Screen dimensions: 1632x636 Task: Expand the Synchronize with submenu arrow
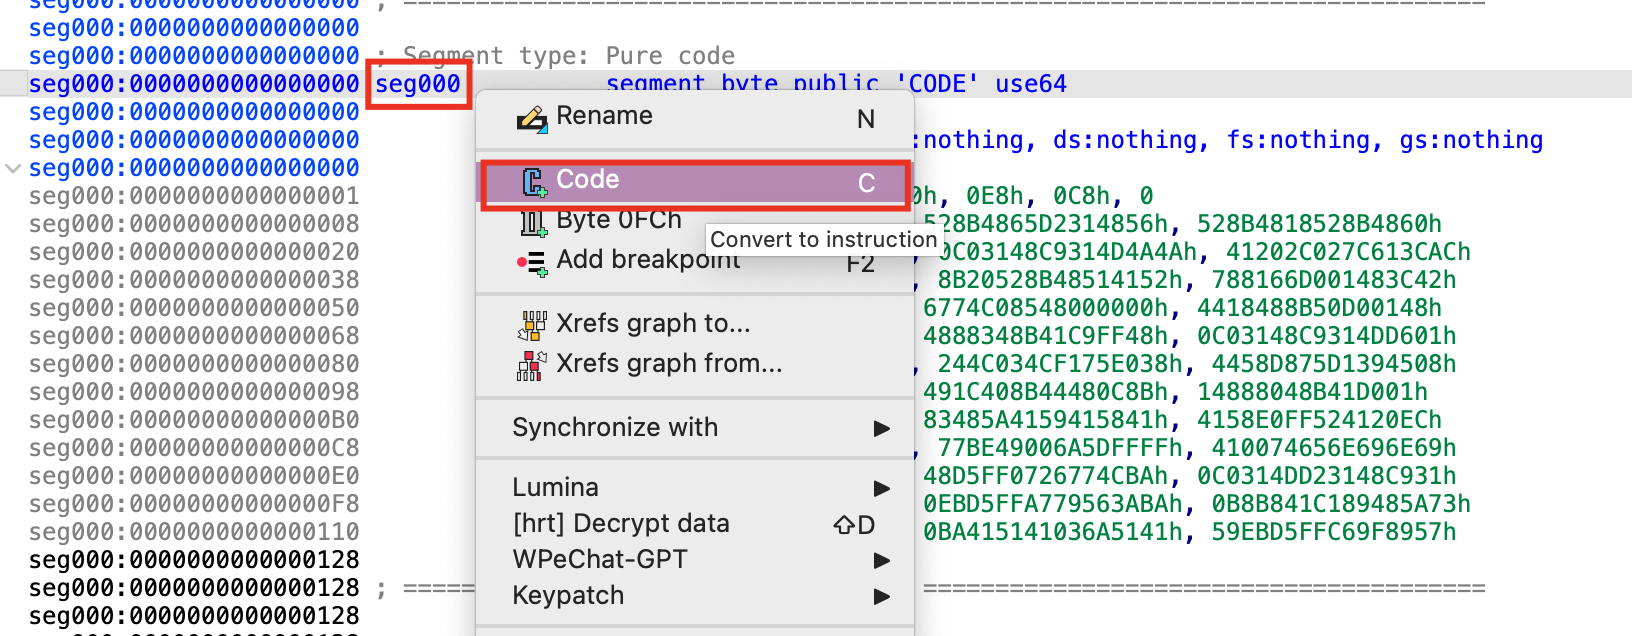point(881,428)
